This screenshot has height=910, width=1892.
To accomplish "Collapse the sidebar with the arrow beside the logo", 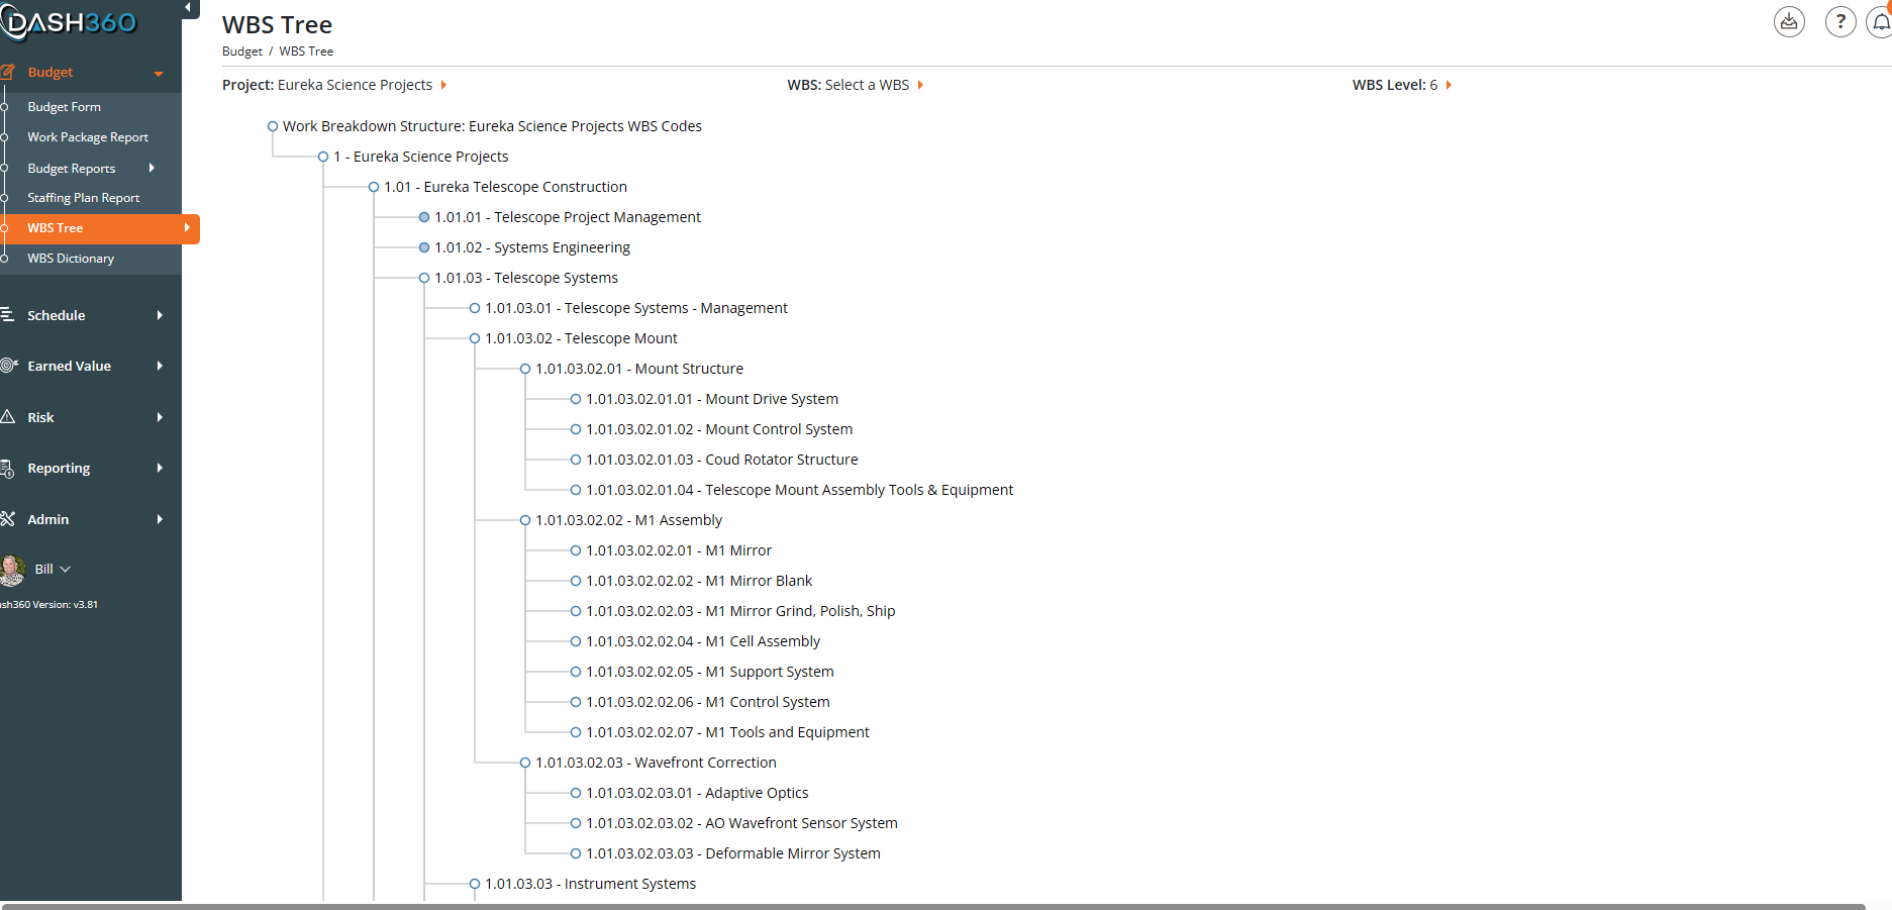I will click(187, 8).
